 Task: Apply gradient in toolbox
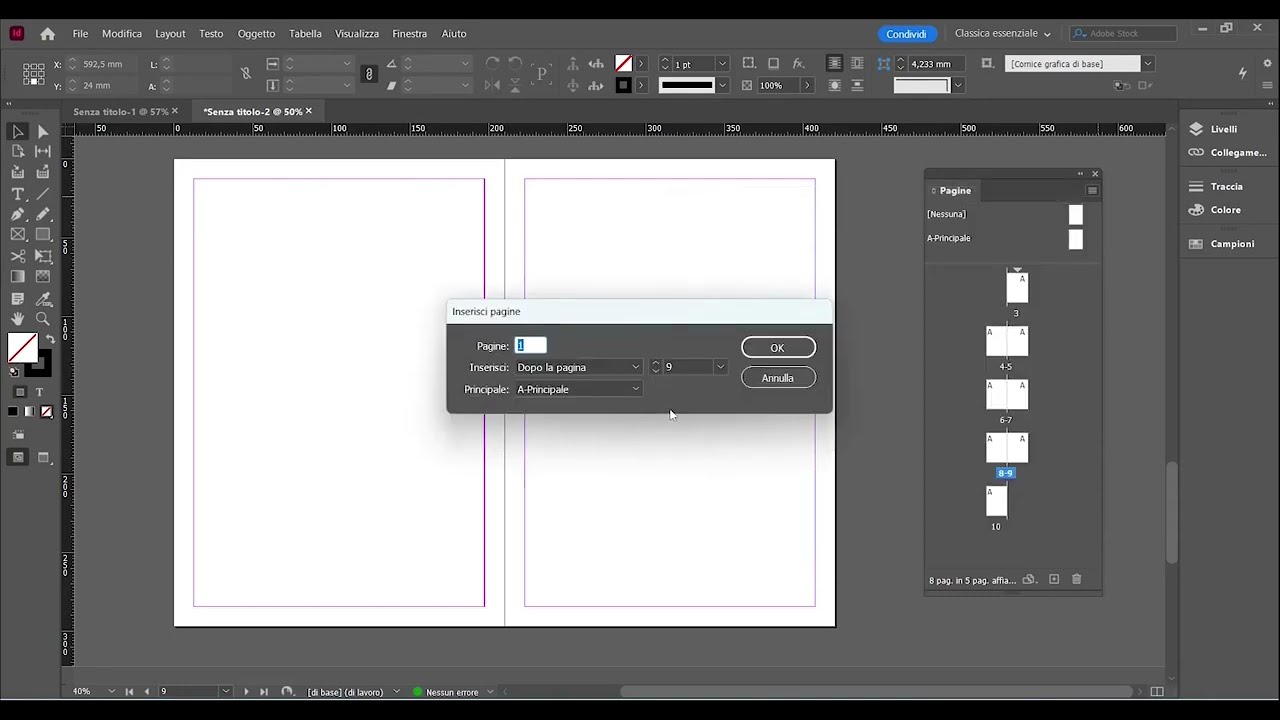click(x=29, y=412)
